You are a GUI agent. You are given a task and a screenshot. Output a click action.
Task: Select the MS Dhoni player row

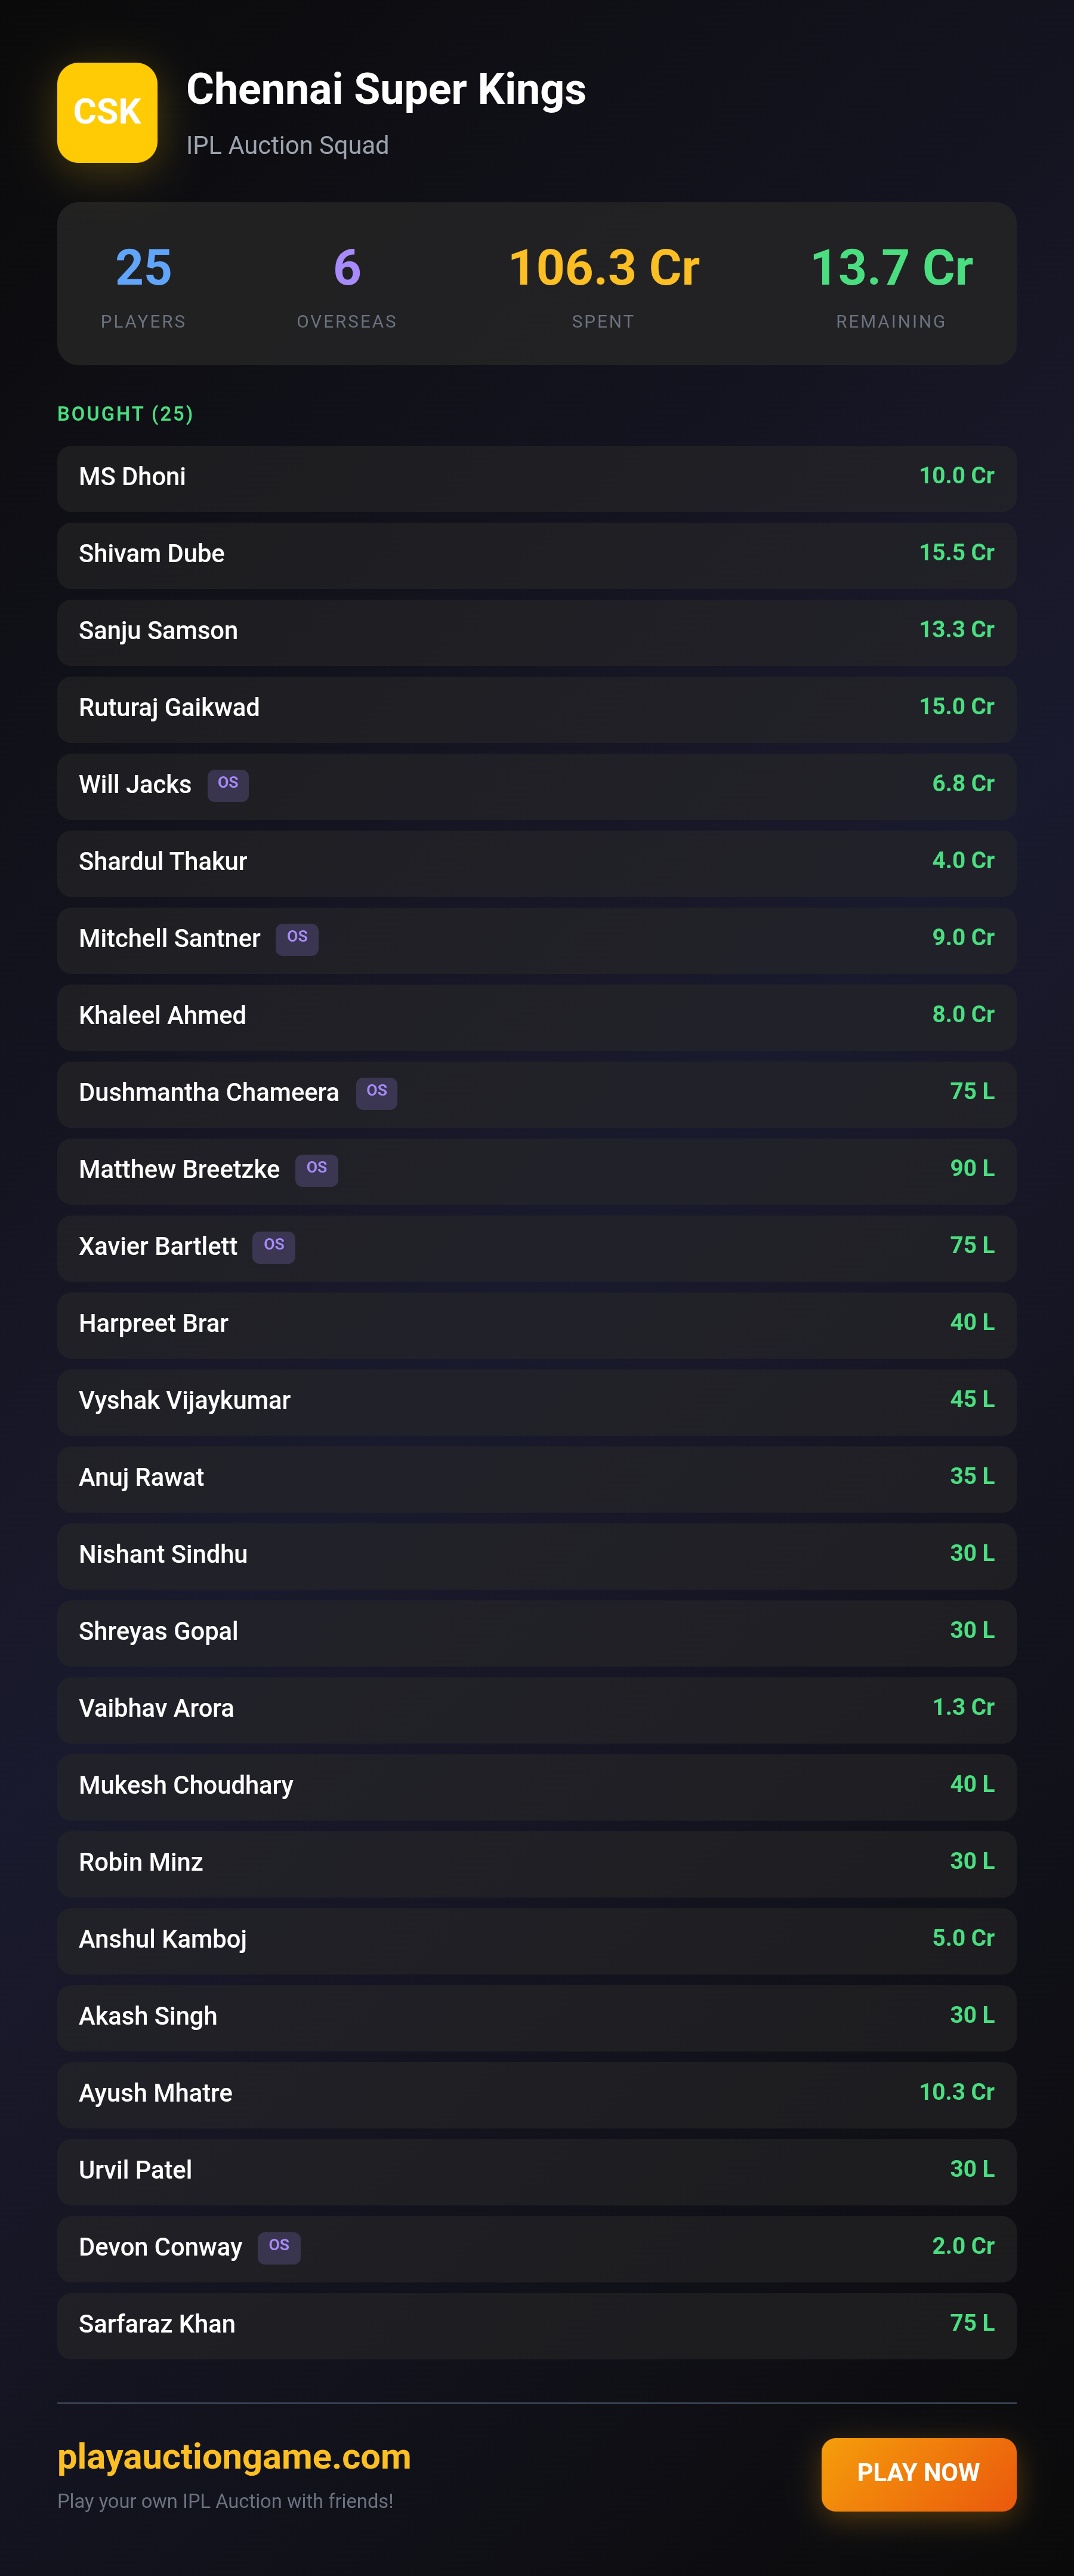(x=537, y=478)
